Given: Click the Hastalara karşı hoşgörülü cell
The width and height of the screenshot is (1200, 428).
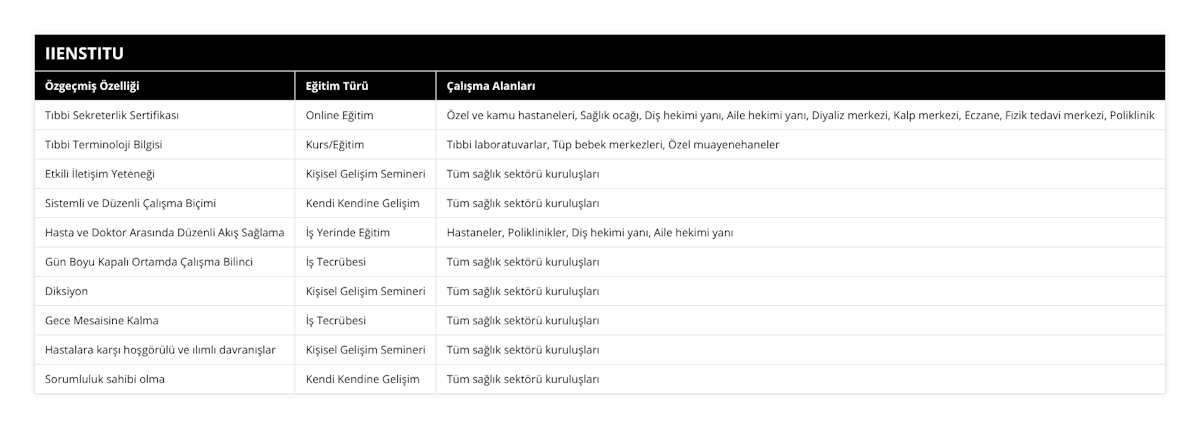Looking at the screenshot, I should pos(161,350).
